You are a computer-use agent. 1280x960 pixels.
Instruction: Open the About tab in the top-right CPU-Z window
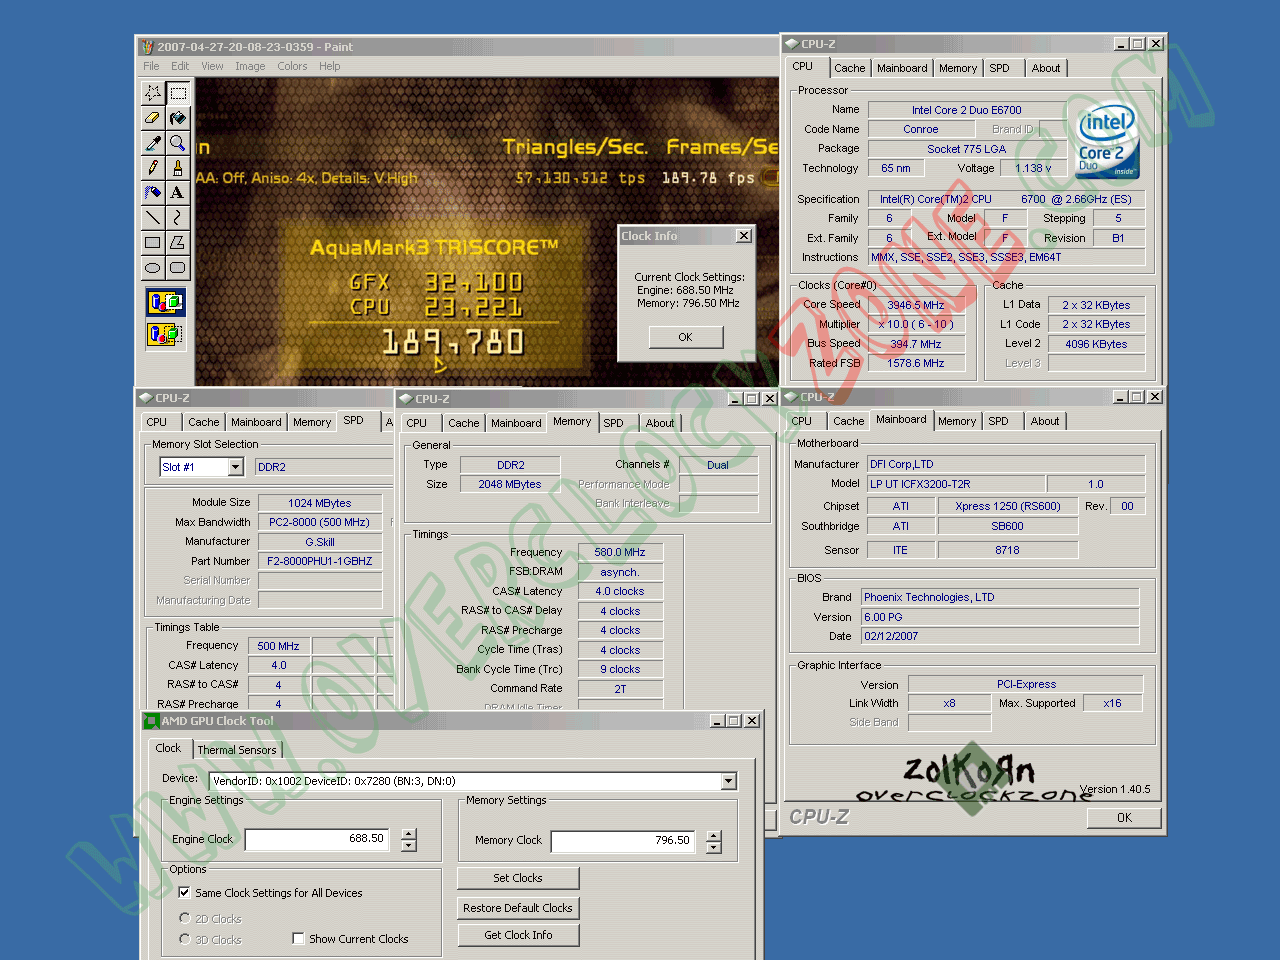coord(1046,68)
